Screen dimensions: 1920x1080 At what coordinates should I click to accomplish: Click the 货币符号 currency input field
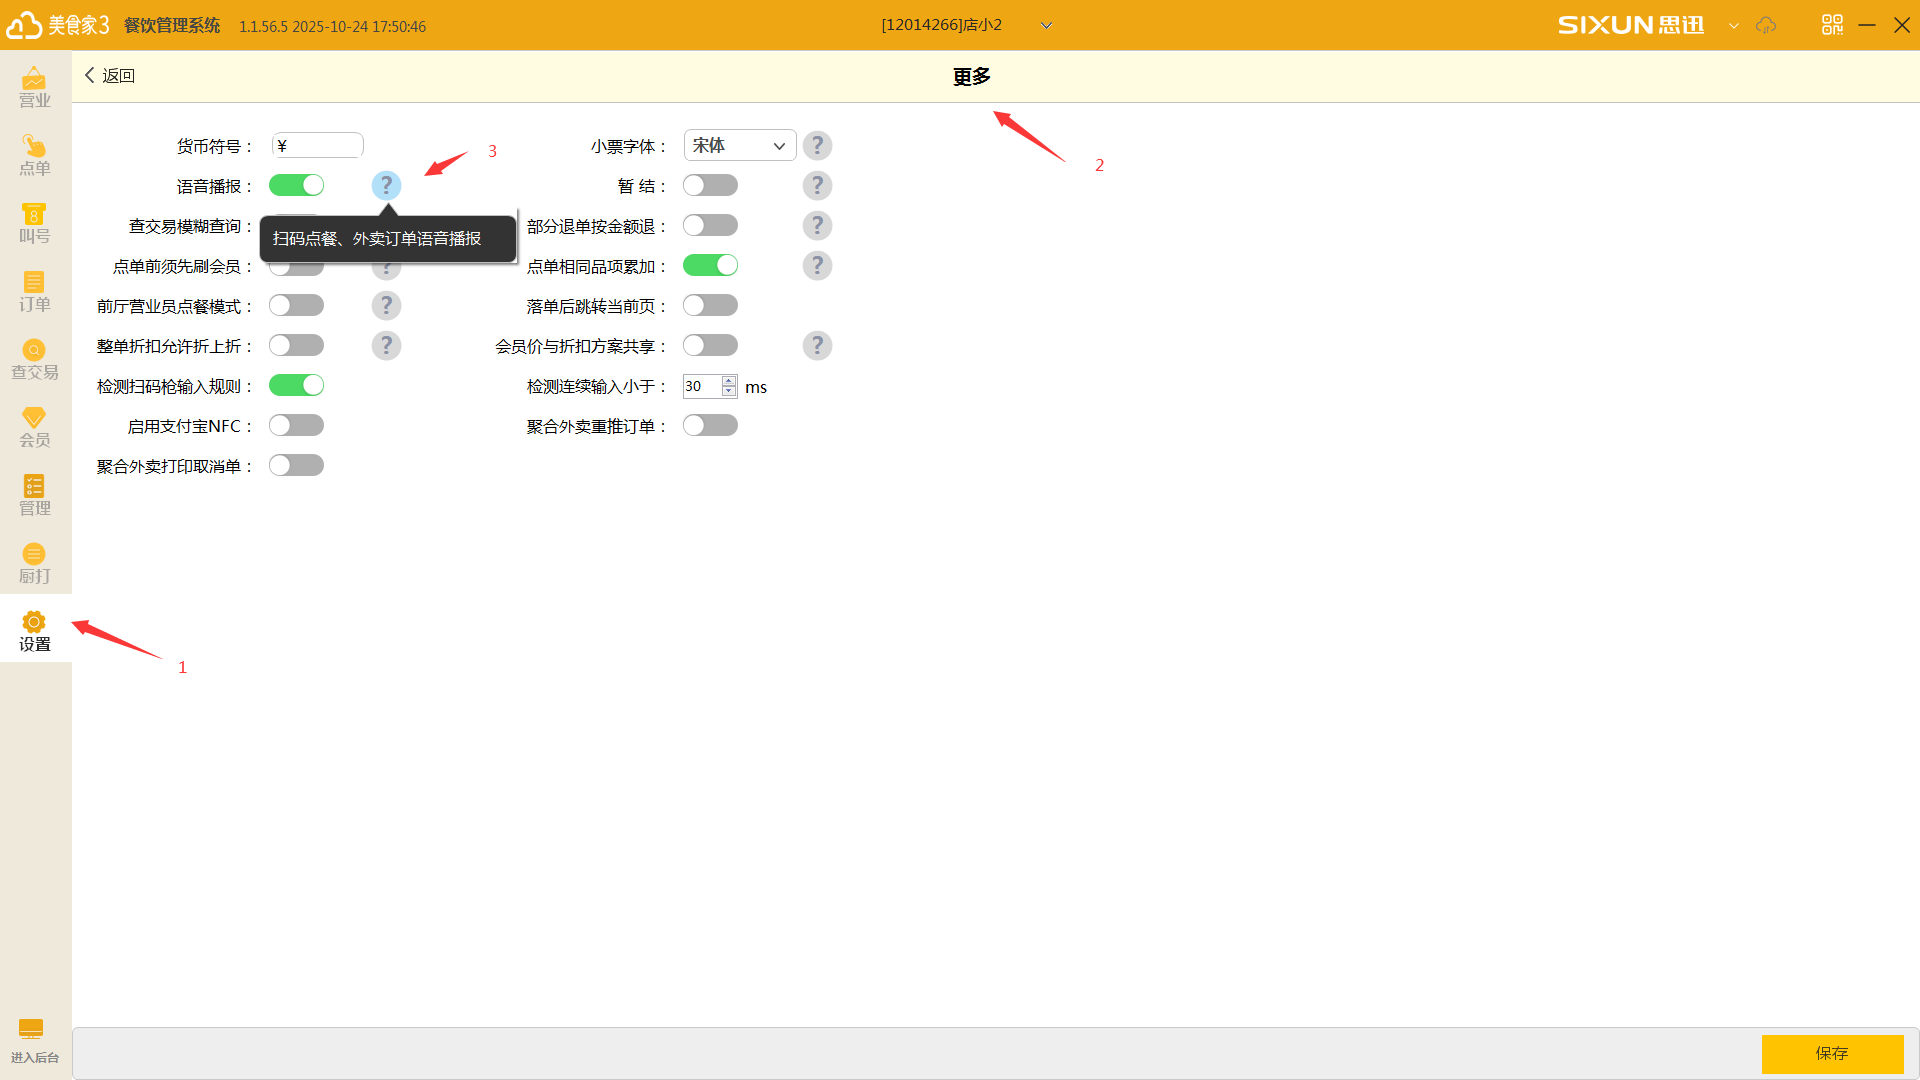point(318,146)
